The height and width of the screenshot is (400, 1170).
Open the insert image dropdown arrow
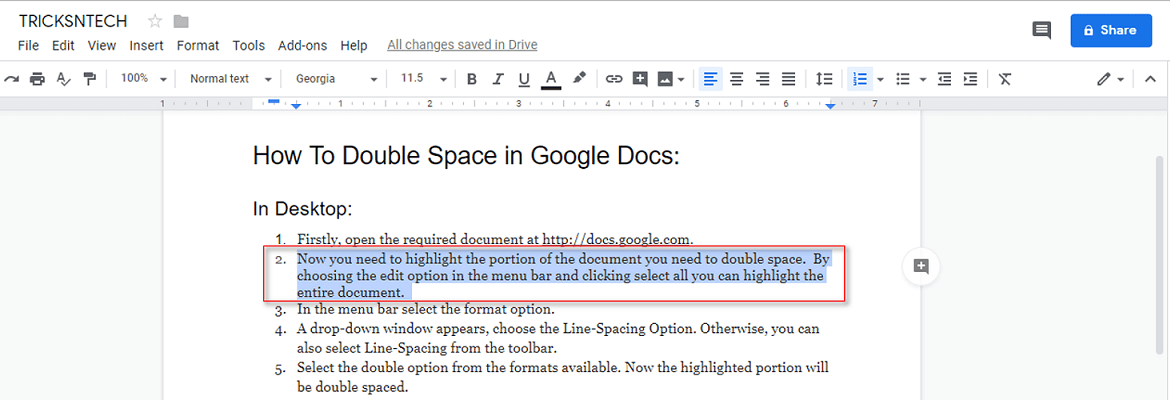tap(681, 79)
